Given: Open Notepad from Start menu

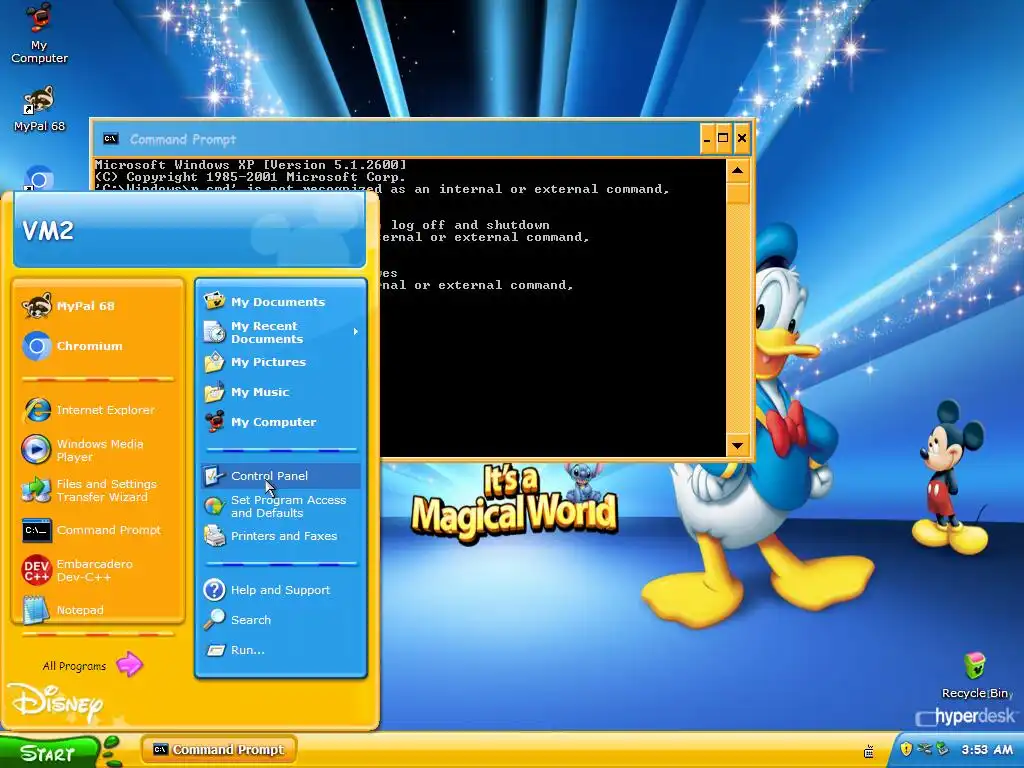Looking at the screenshot, I should tap(98, 610).
